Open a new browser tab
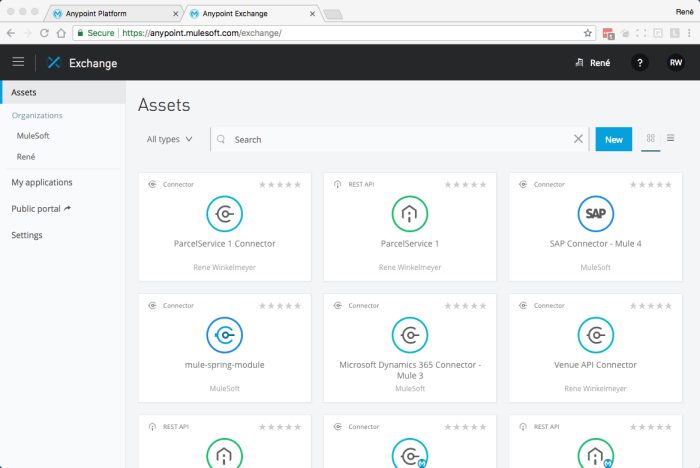 333,14
